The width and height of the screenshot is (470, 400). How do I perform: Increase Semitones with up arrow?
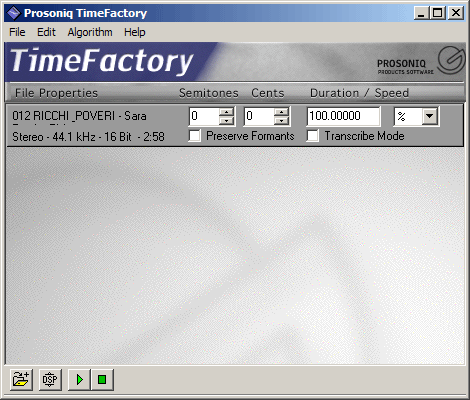(x=227, y=112)
